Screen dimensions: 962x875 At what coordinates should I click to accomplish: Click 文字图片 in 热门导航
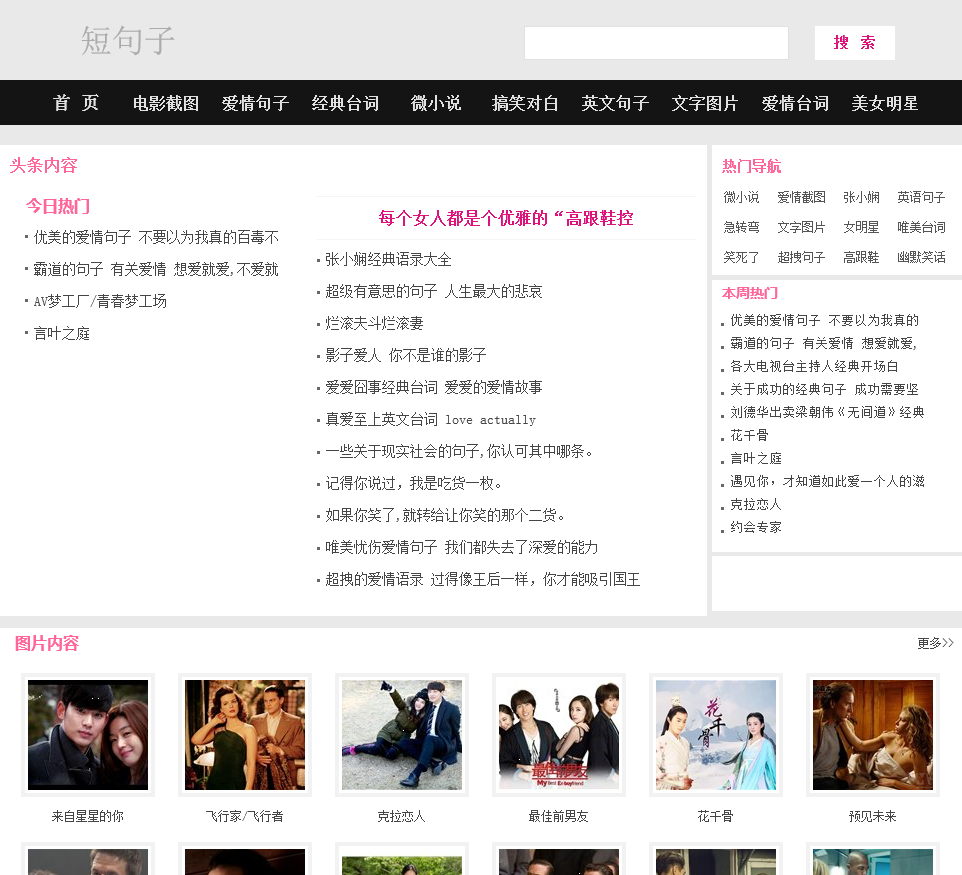801,227
